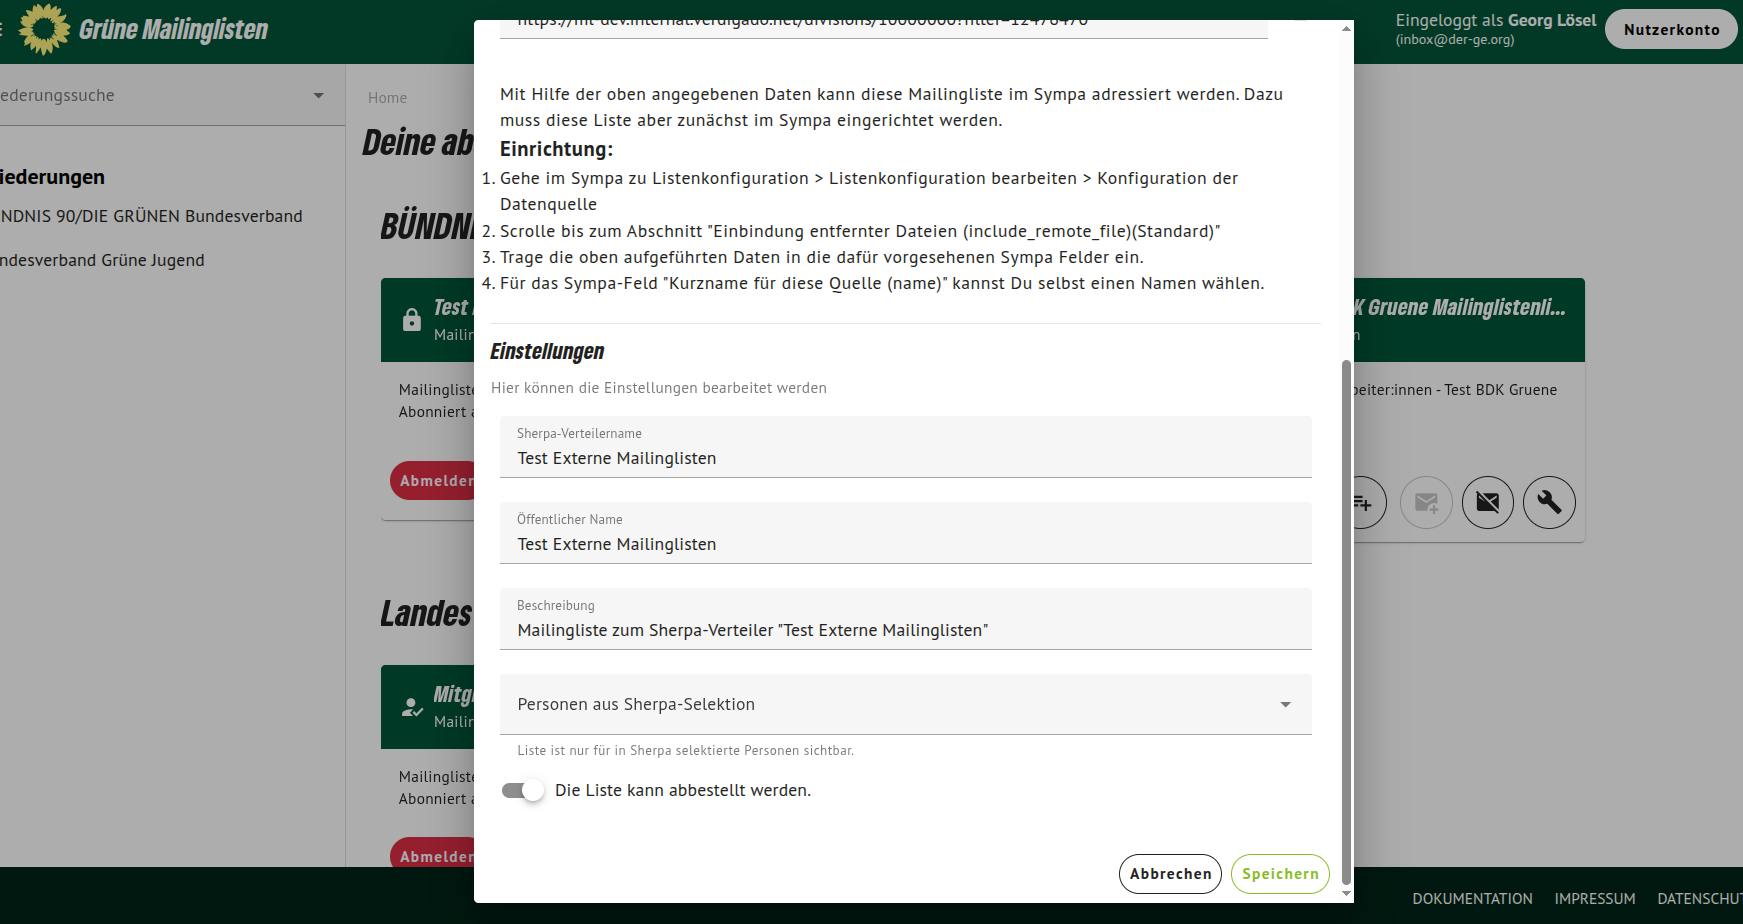The height and width of the screenshot is (924, 1743).
Task: Click the 'Einrichtung:' heading in dialog
Action: tap(556, 149)
